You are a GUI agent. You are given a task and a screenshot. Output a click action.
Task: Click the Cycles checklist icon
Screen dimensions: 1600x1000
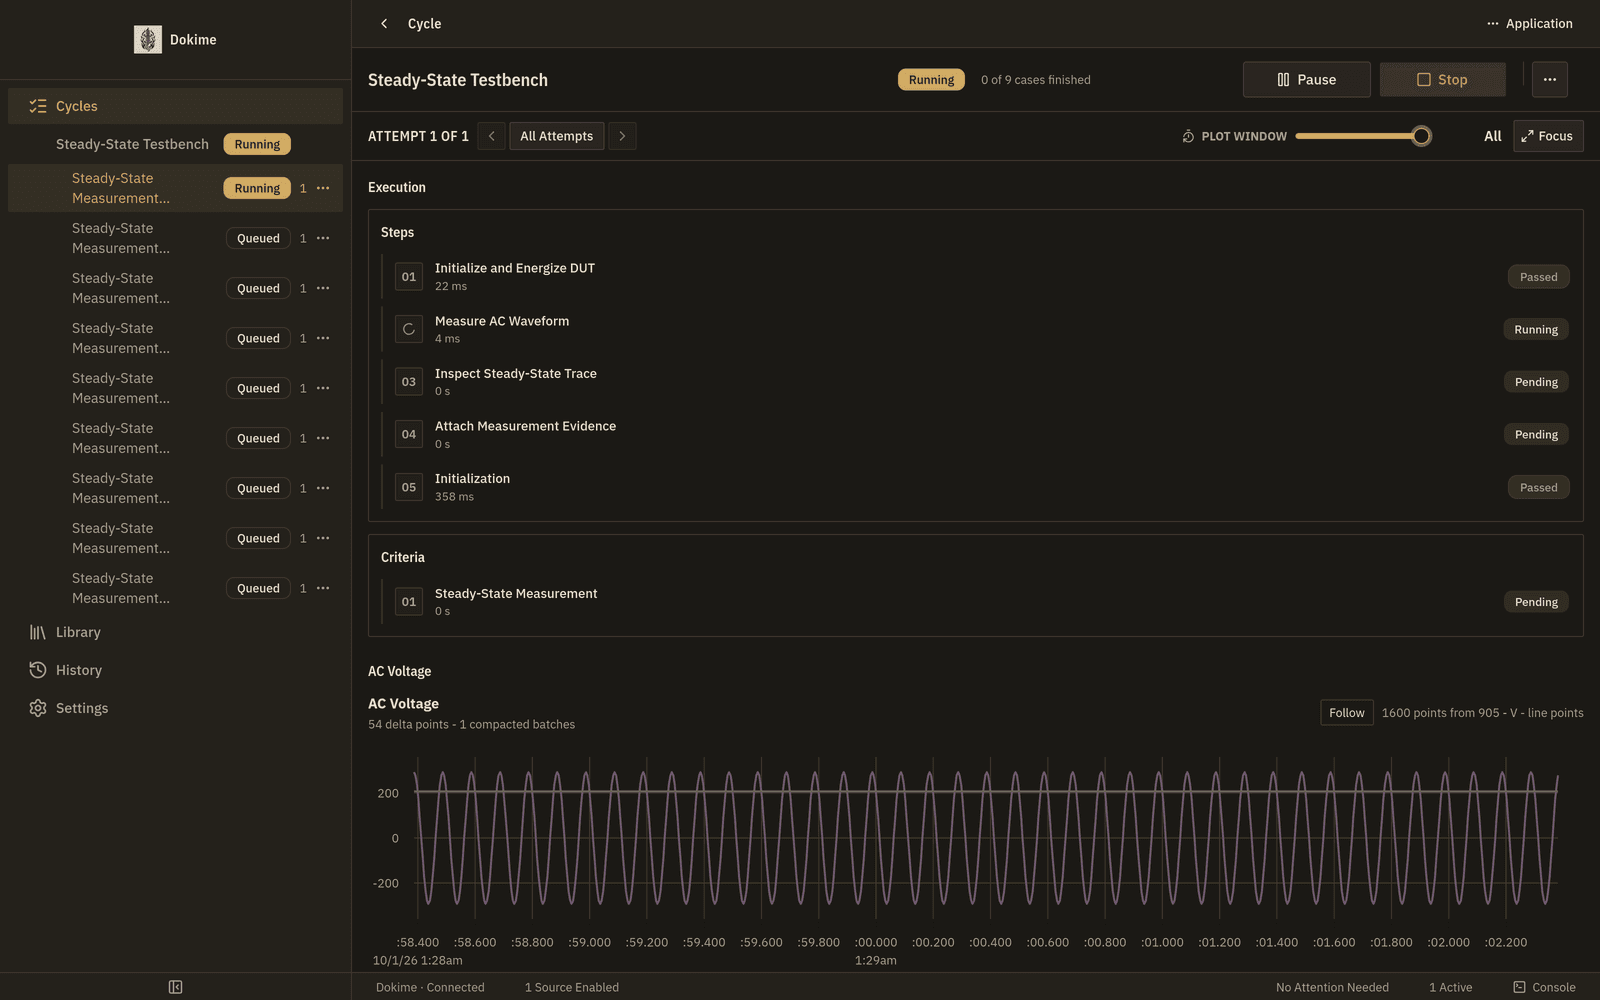pyautogui.click(x=38, y=106)
